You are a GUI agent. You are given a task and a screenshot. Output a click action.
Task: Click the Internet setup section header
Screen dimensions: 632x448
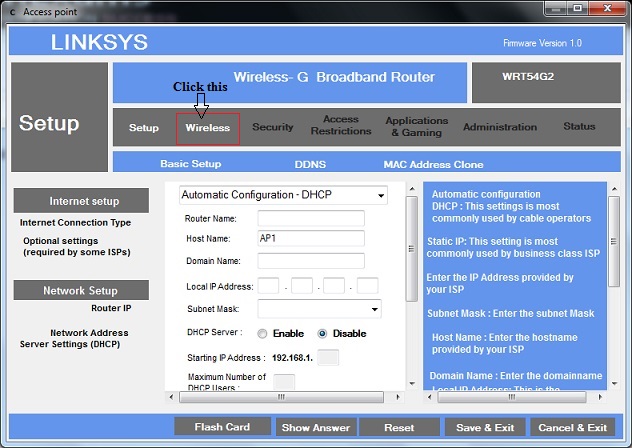coord(81,200)
